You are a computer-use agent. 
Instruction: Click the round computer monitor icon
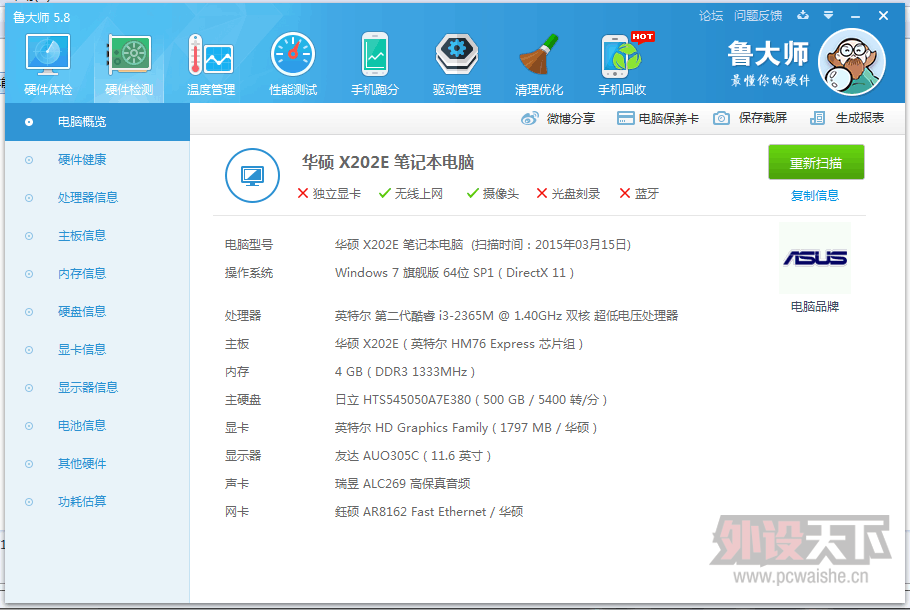click(252, 175)
